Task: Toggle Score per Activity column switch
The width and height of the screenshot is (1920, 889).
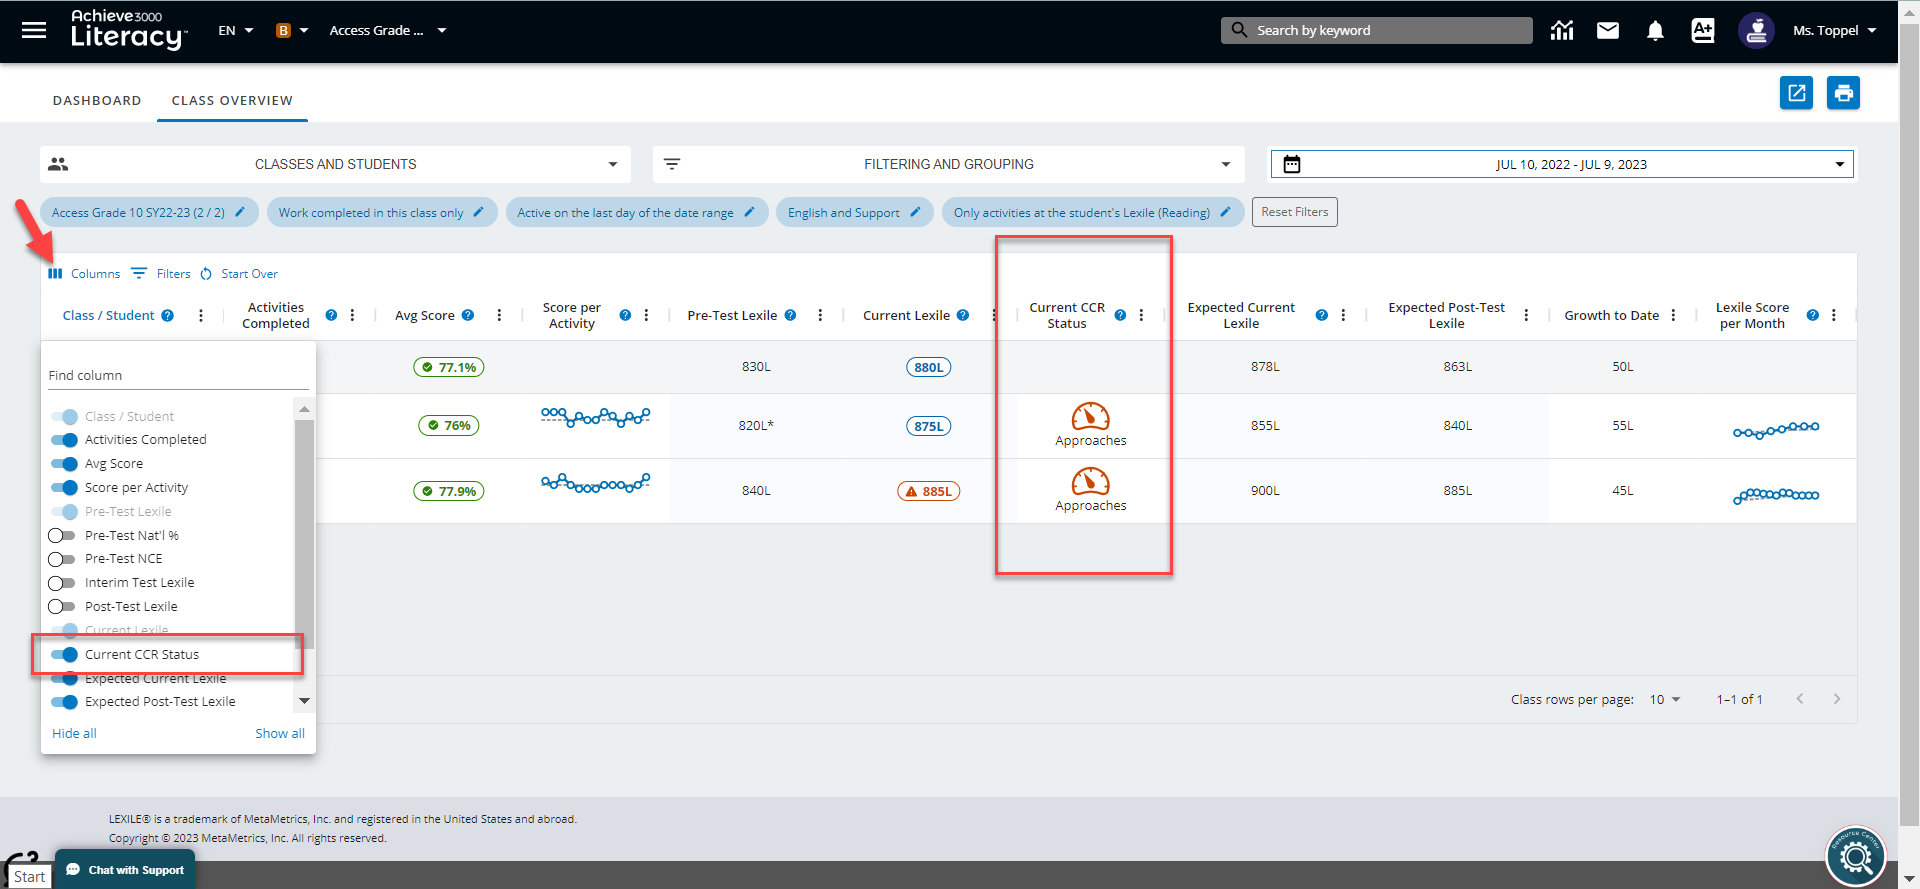Action: click(x=64, y=488)
